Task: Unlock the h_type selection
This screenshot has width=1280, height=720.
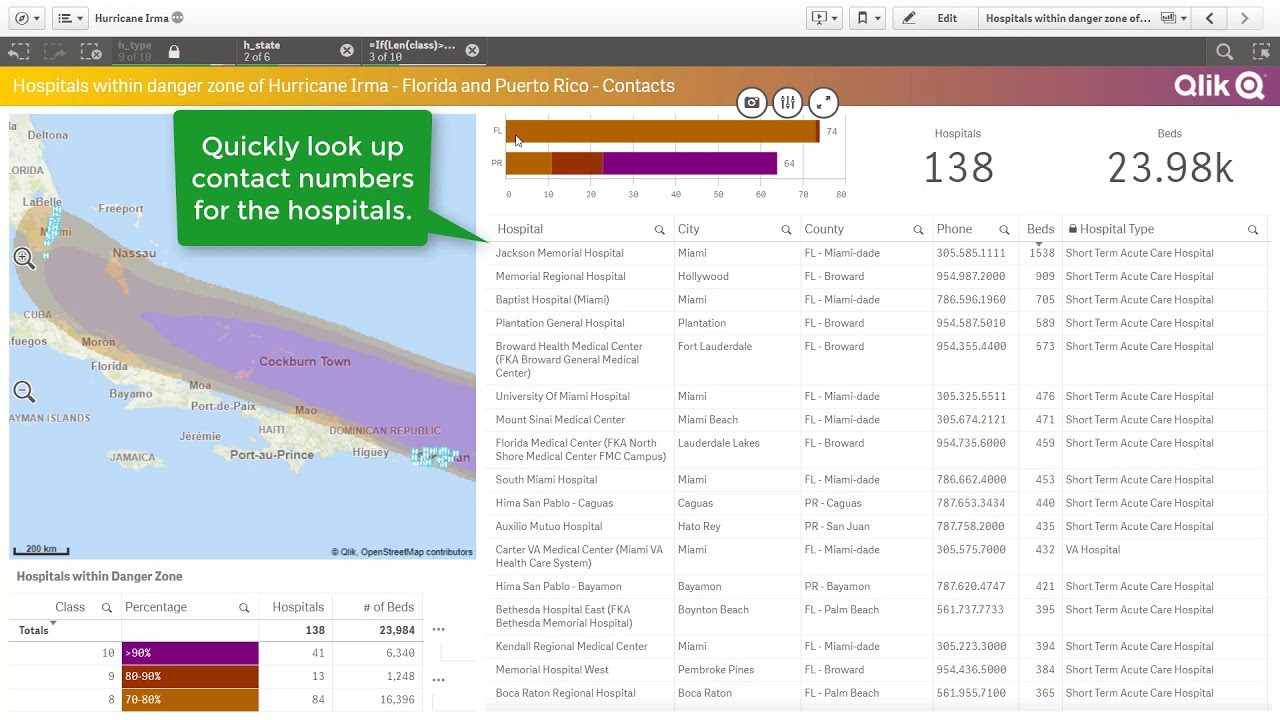Action: click(x=174, y=51)
